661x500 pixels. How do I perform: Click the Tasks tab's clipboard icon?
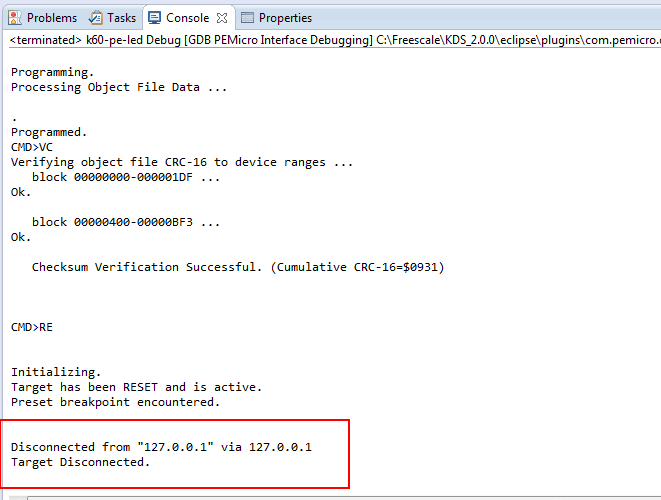tap(95, 18)
